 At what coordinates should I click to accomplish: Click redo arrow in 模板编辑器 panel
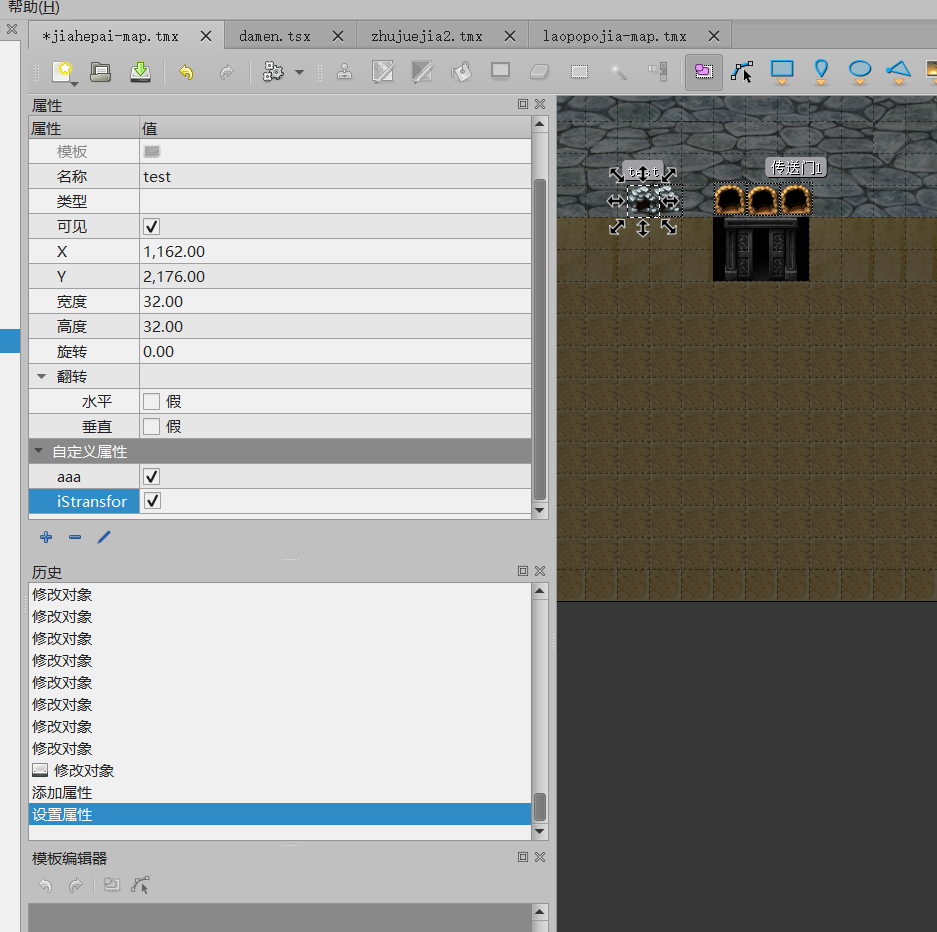coord(75,885)
